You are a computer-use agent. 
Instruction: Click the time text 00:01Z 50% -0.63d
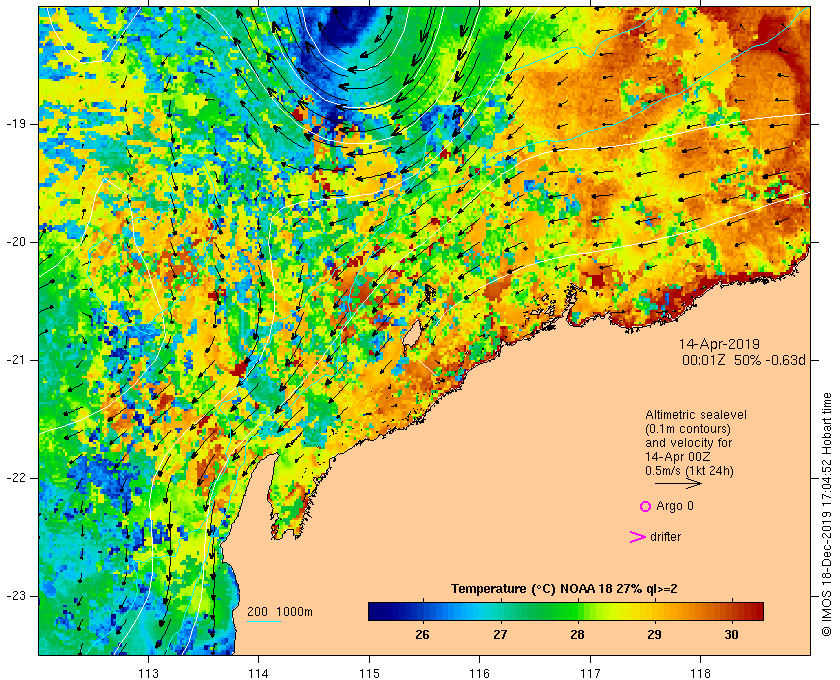click(744, 360)
